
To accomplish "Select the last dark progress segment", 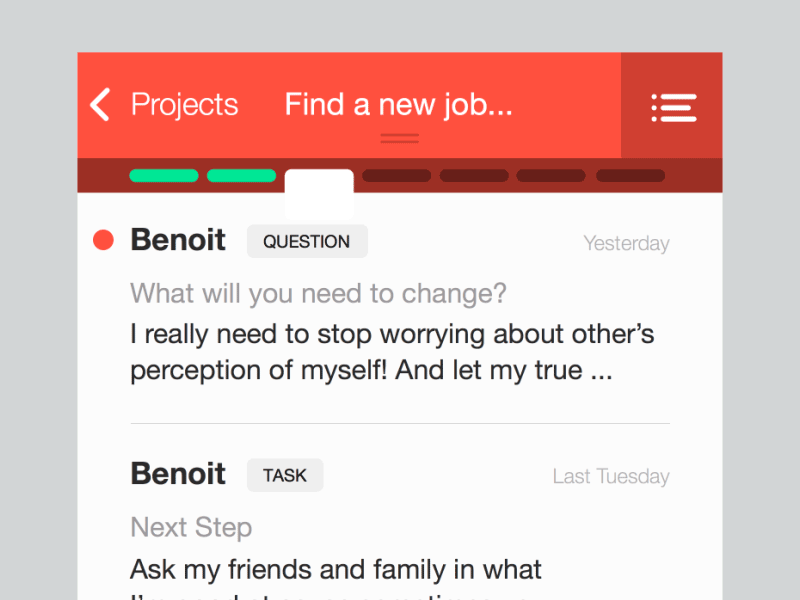I will point(631,176).
